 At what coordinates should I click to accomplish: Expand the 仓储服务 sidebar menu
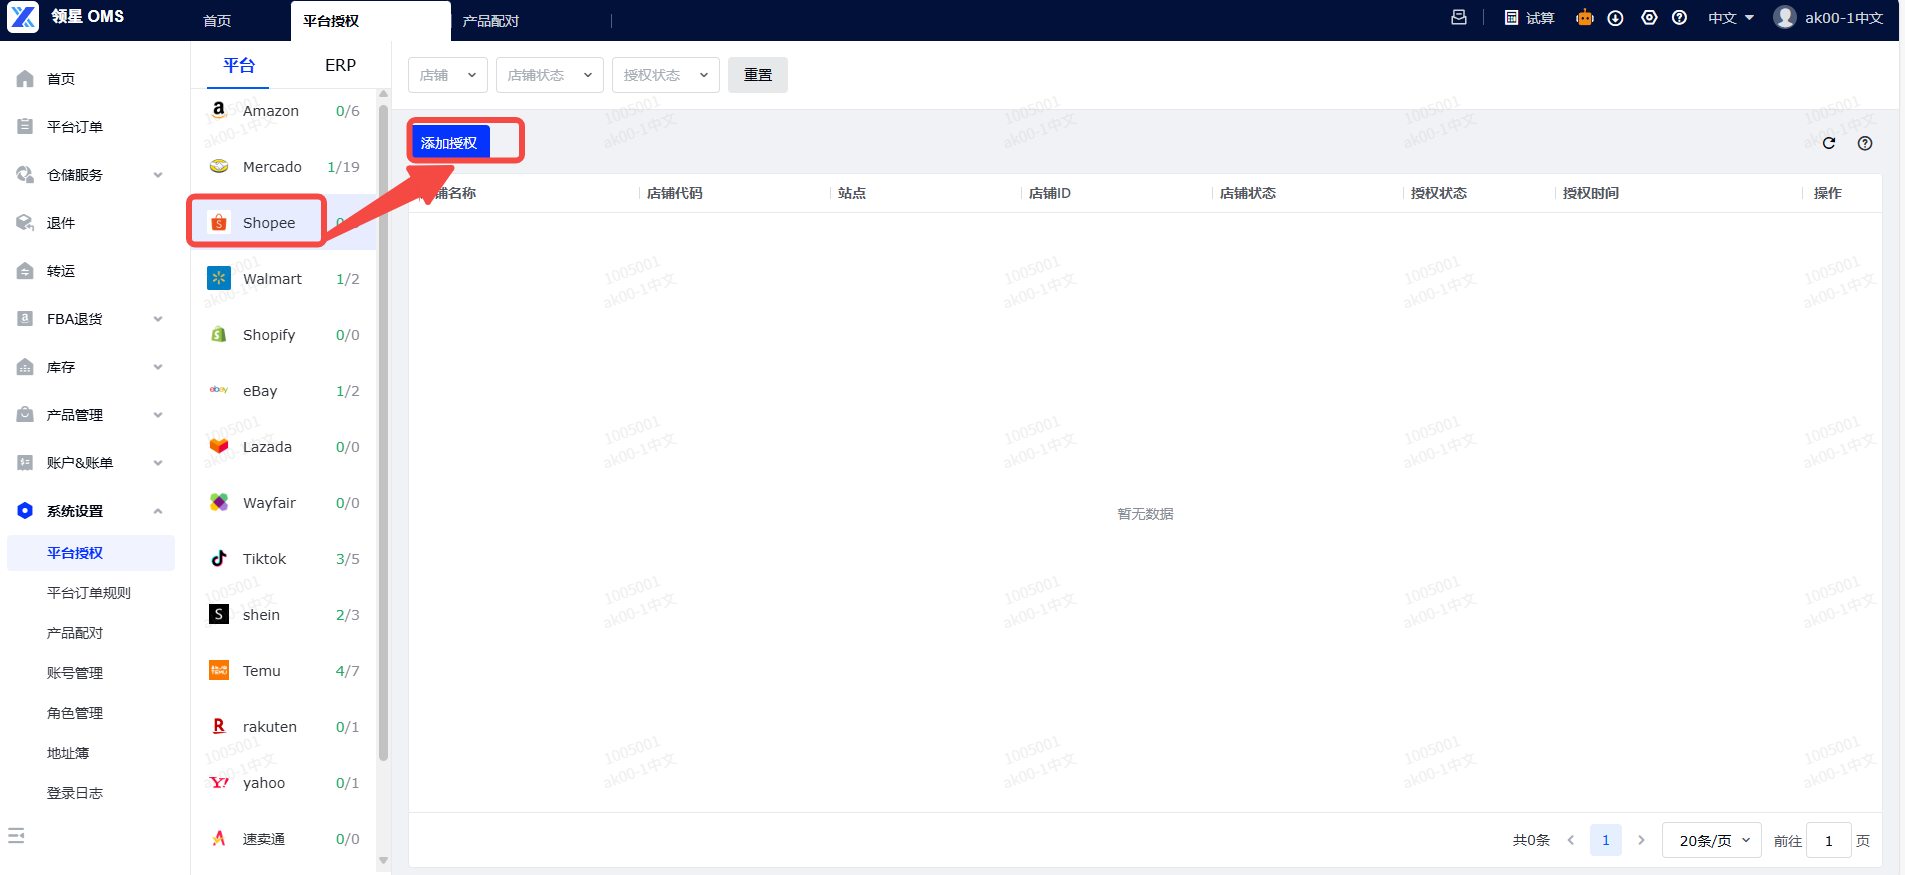(90, 175)
